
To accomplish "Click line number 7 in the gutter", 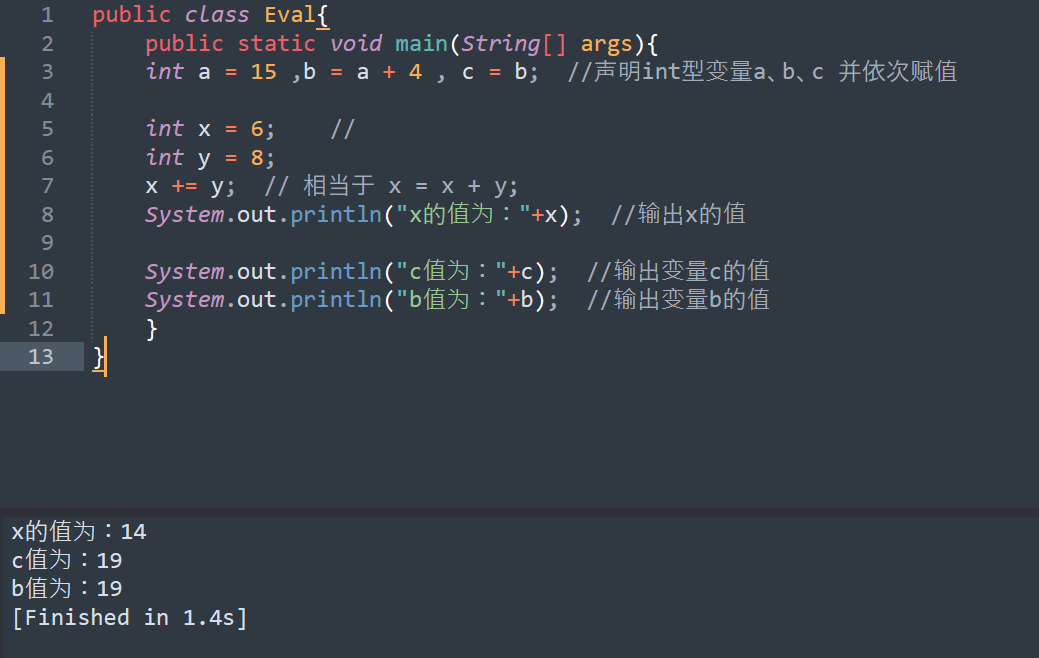I will point(47,186).
